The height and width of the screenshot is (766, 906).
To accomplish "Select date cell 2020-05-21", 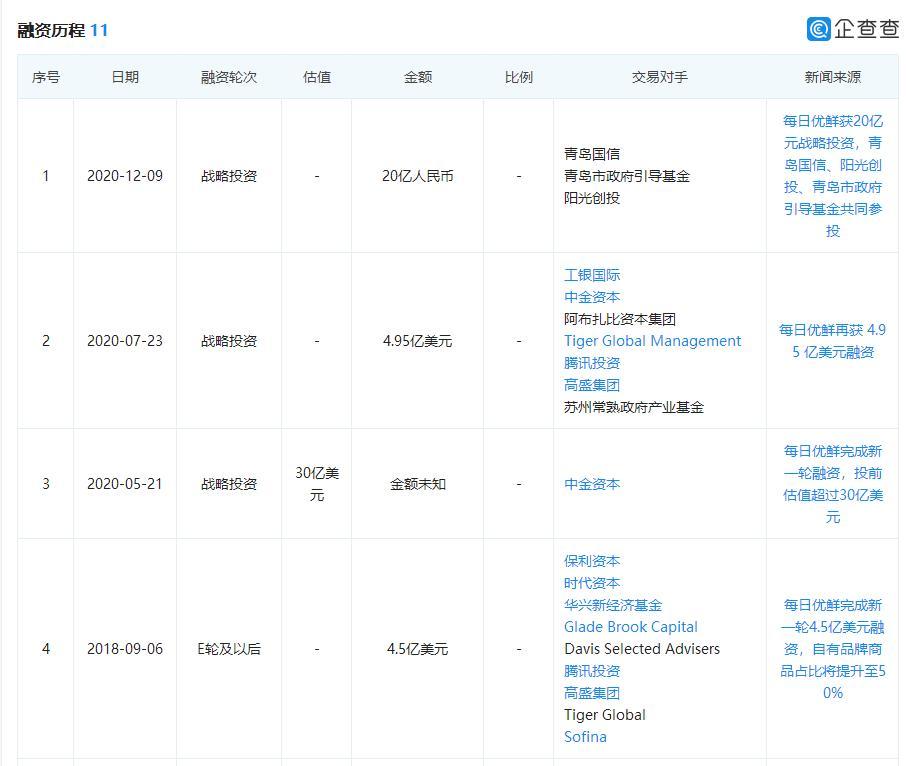I will tap(125, 484).
